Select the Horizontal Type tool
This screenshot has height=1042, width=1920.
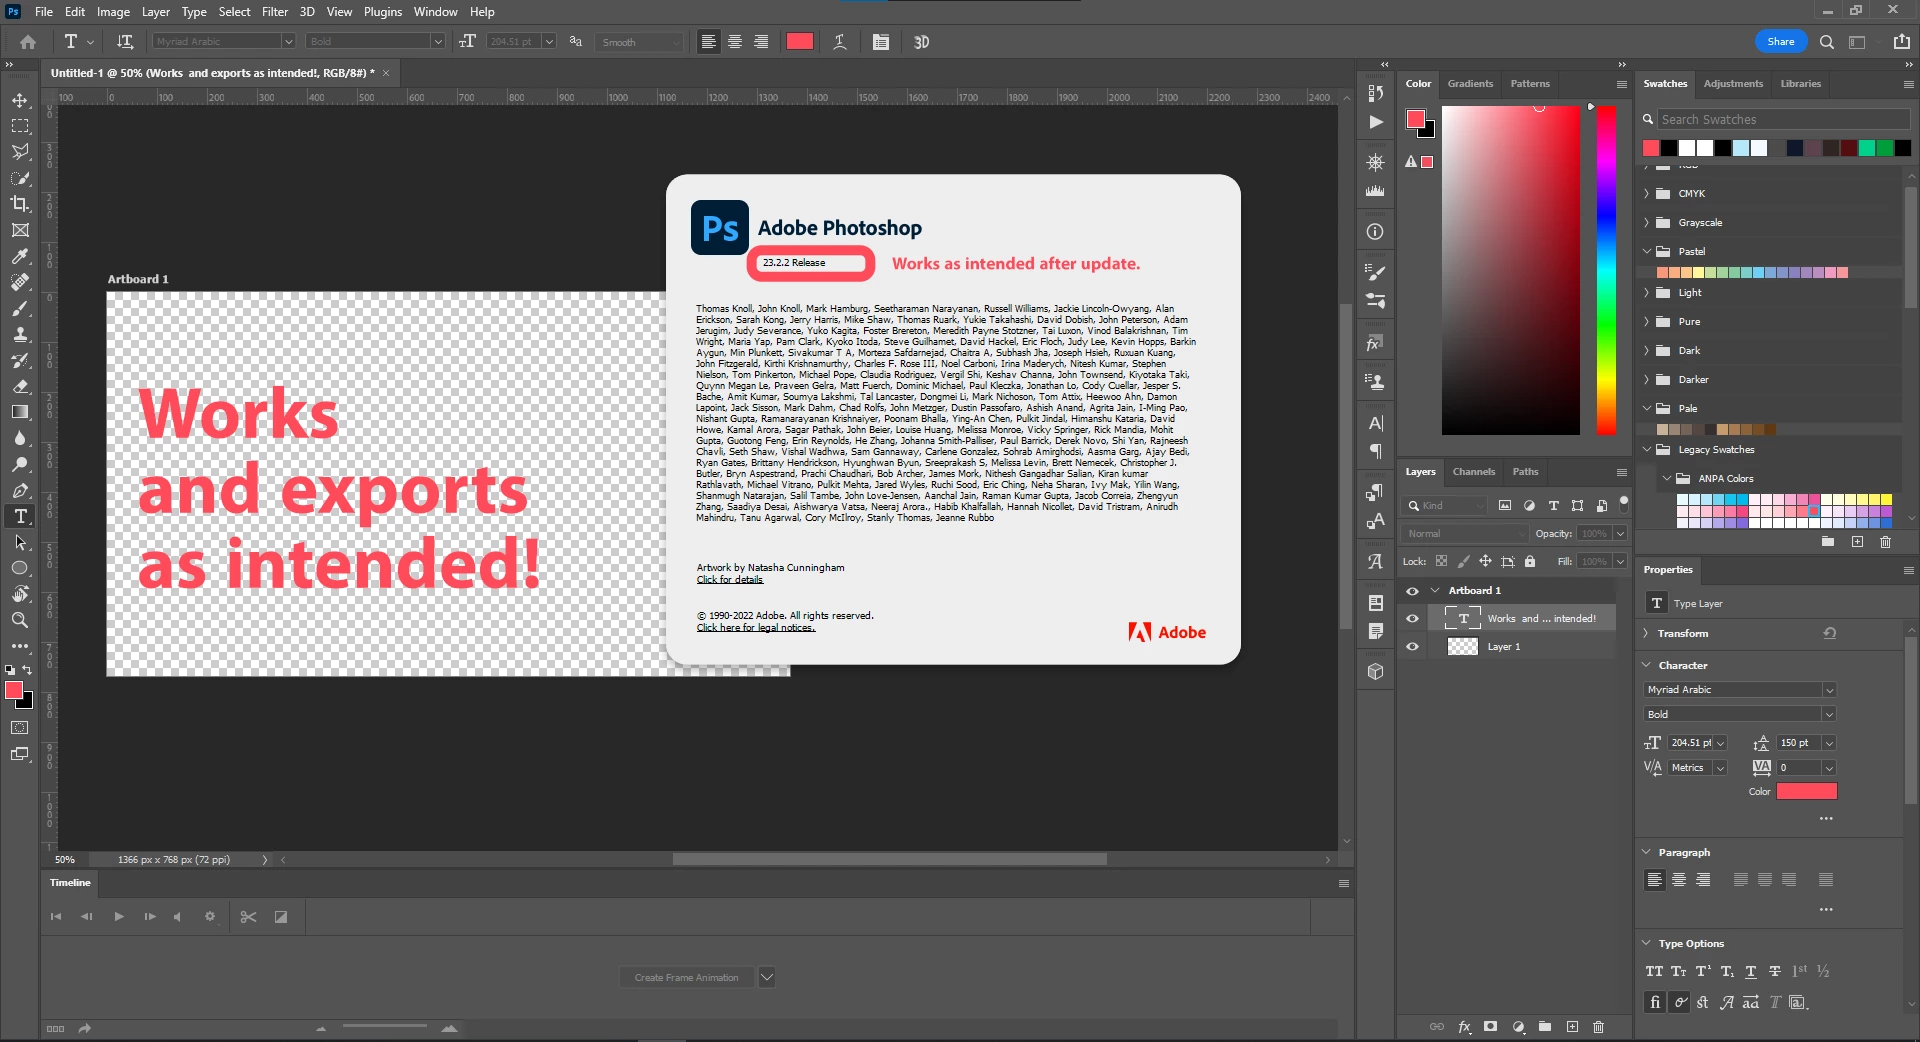pyautogui.click(x=20, y=516)
